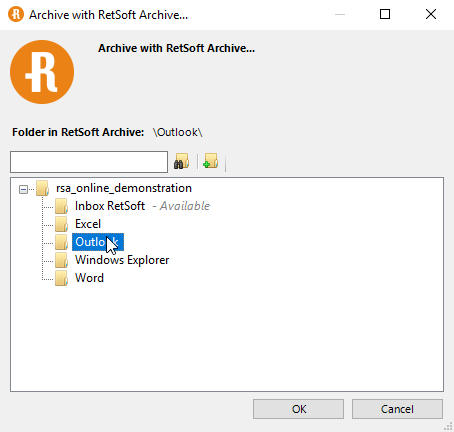Select the Inbox RetSoft folder

coord(110,206)
